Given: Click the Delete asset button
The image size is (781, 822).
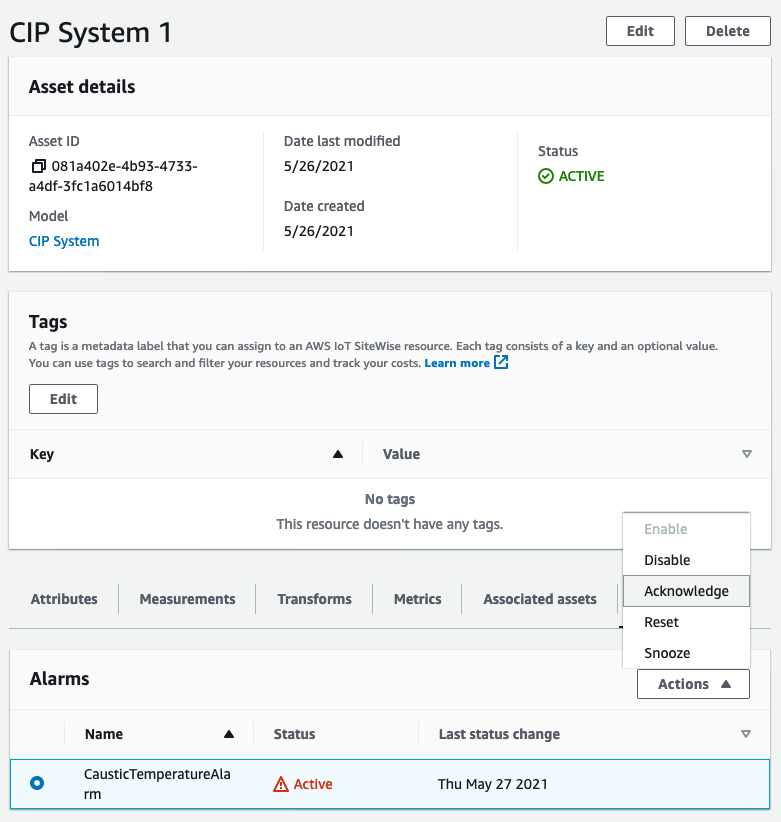Looking at the screenshot, I should click(728, 31).
